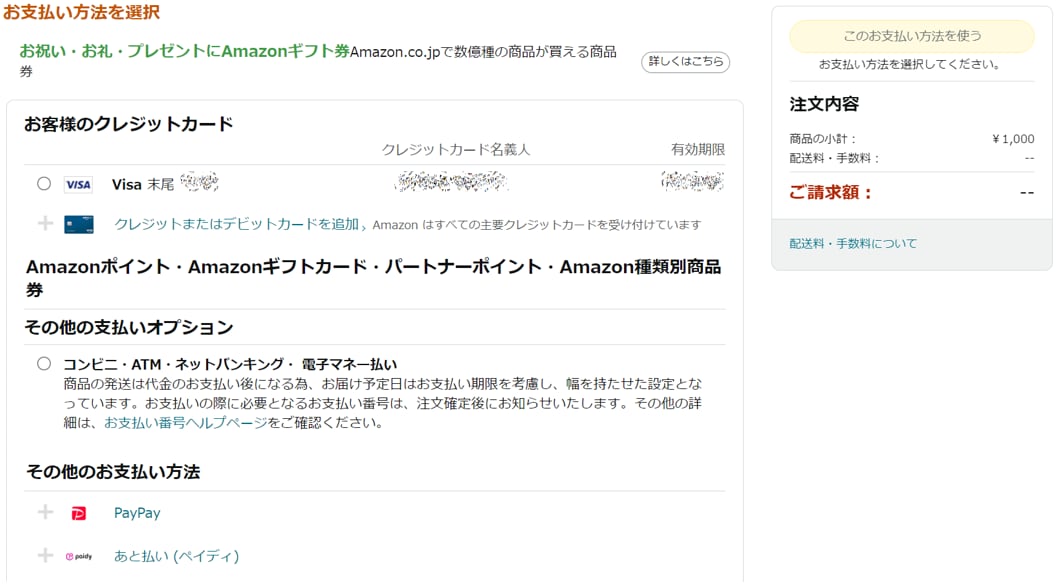
Task: Click the 詳しくはこちら button
Action: (685, 62)
